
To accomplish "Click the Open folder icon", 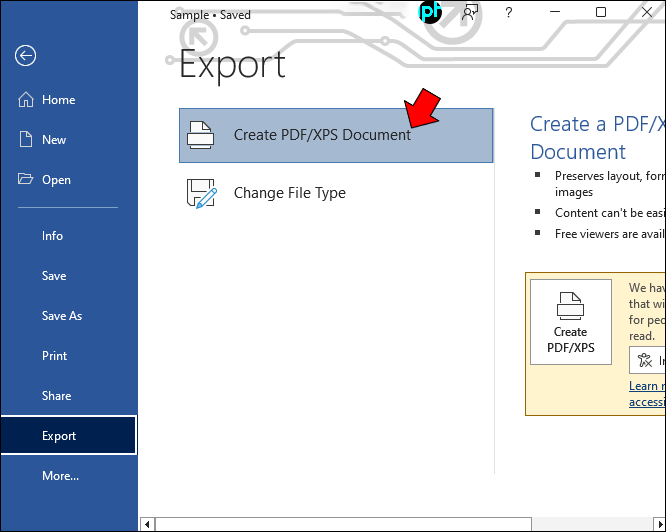I will coord(25,179).
